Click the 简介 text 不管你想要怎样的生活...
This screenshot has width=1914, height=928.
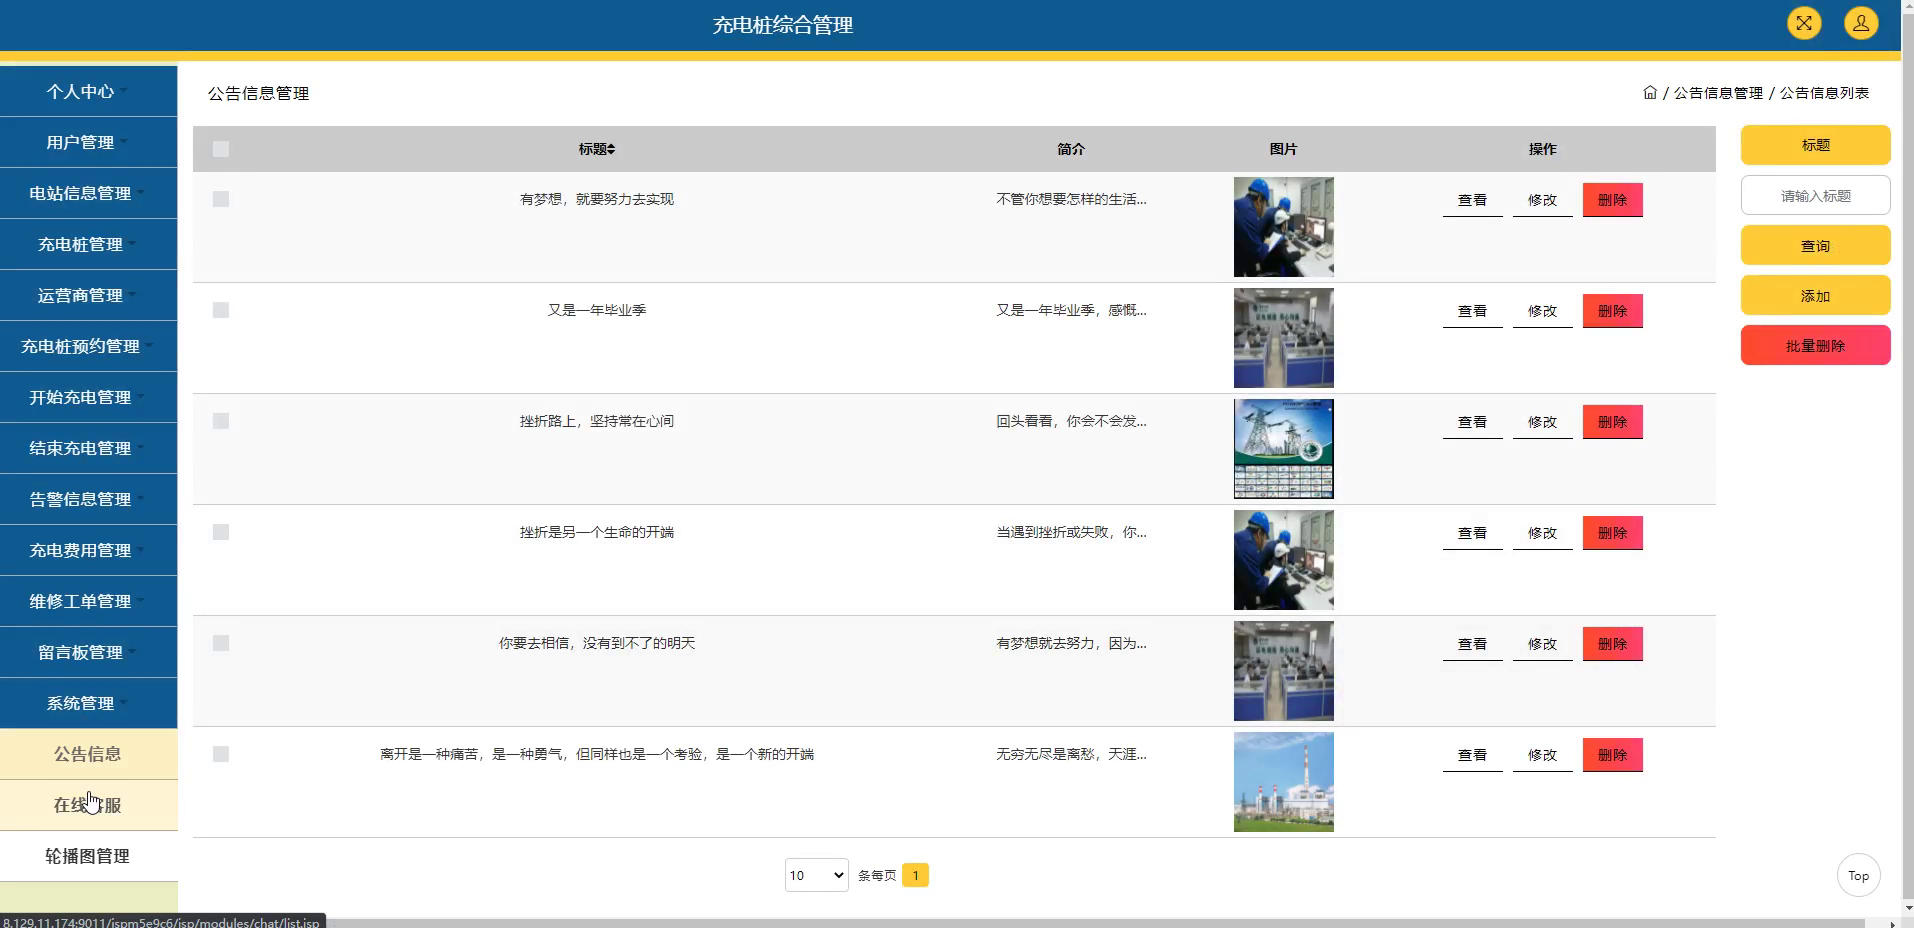1071,199
